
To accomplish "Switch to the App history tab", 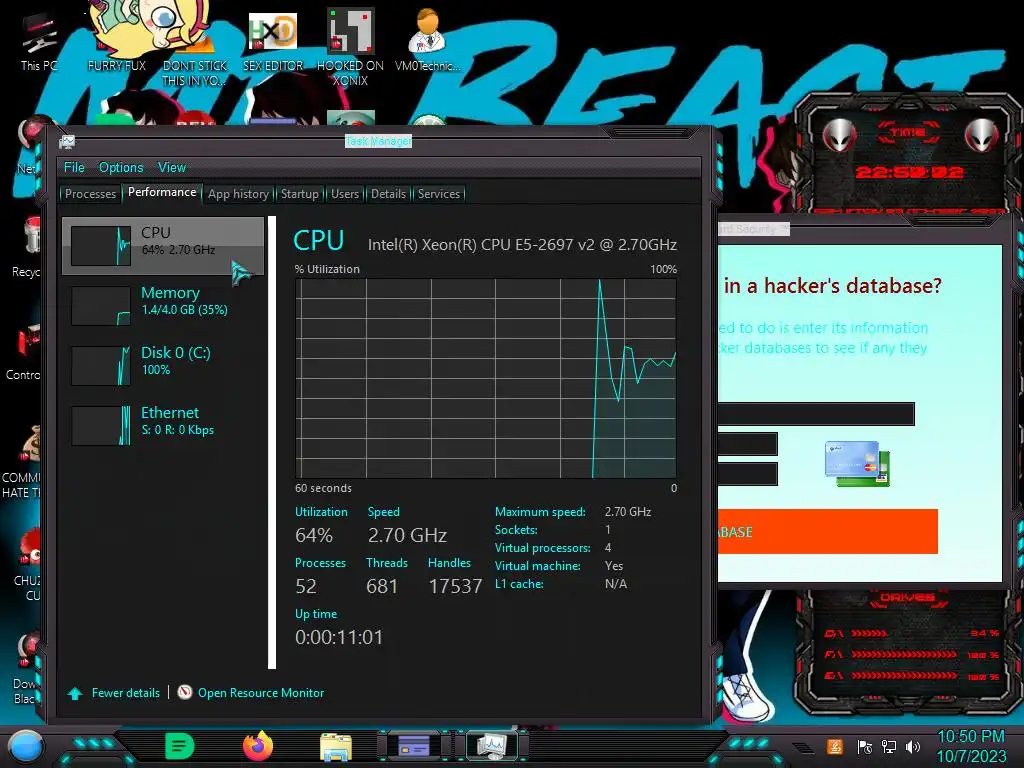I will 238,194.
